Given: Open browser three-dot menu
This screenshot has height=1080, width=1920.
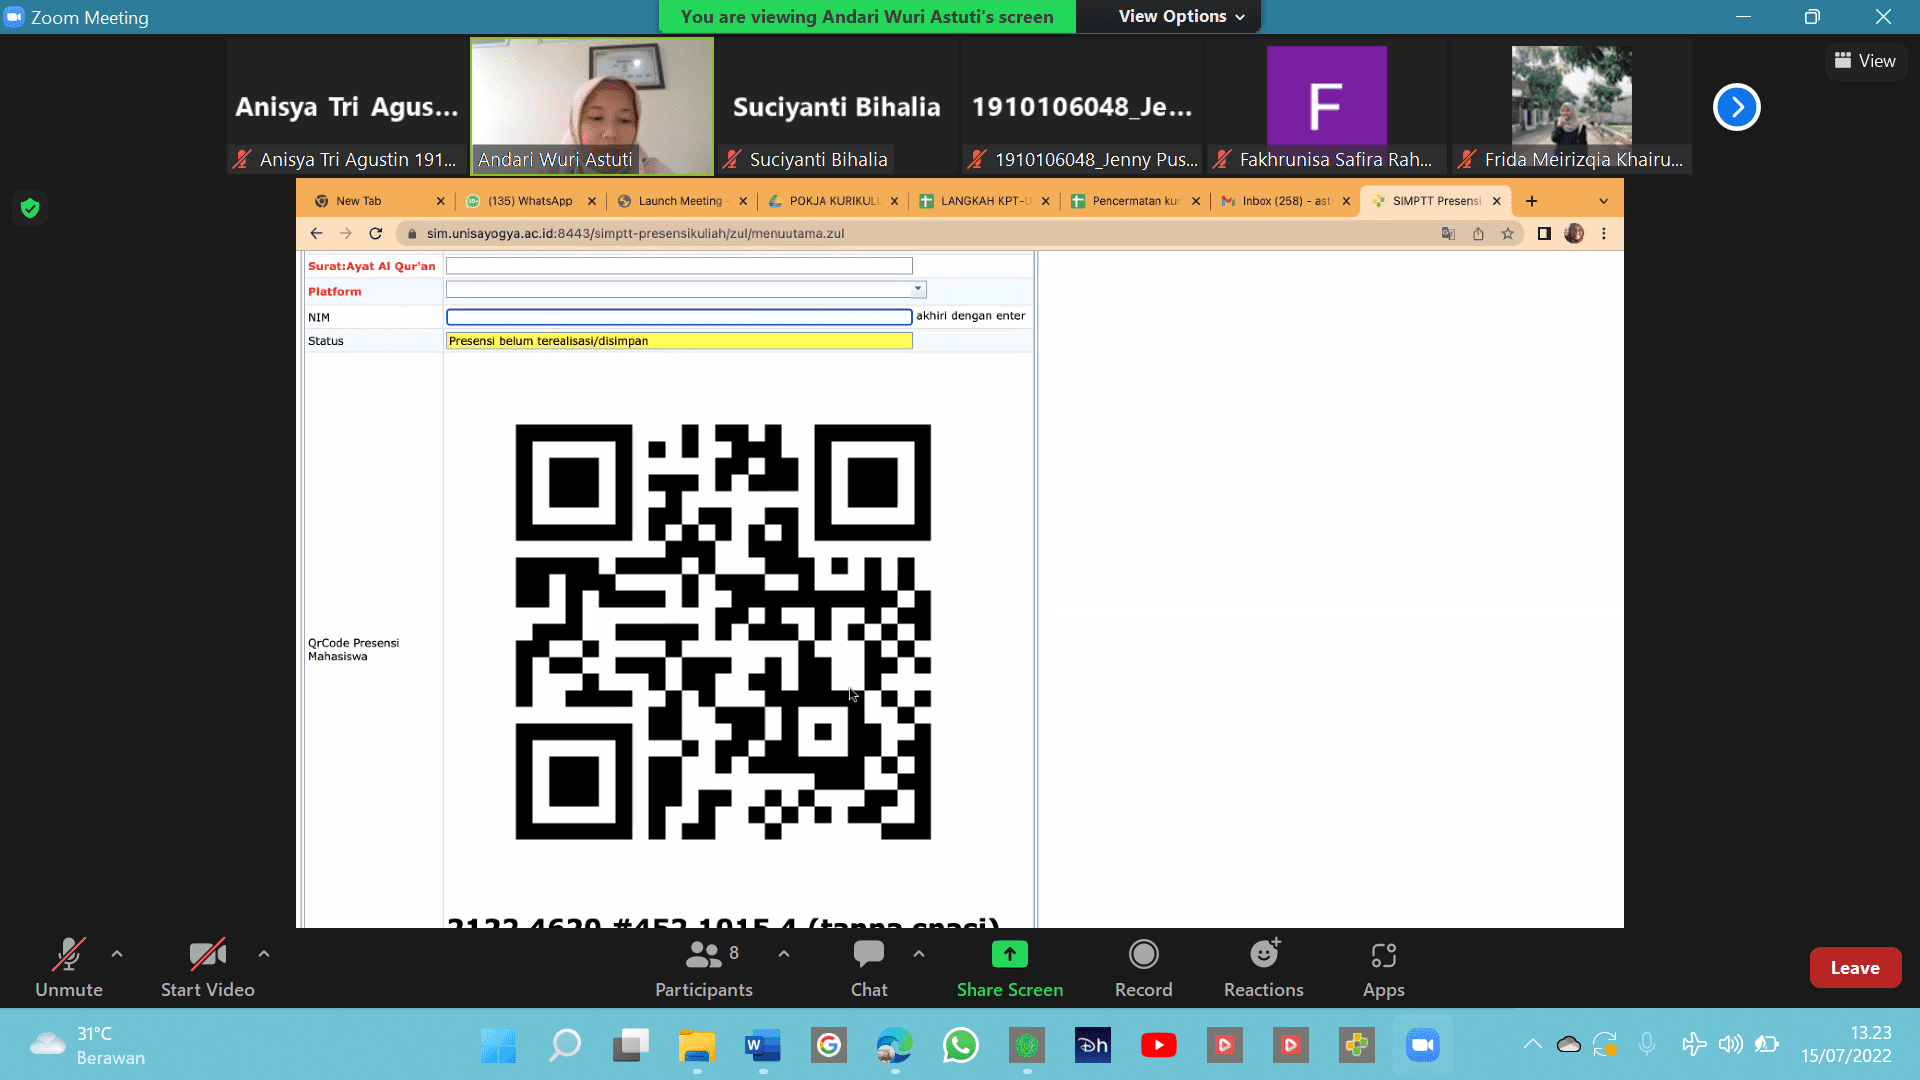Looking at the screenshot, I should click(x=1604, y=233).
